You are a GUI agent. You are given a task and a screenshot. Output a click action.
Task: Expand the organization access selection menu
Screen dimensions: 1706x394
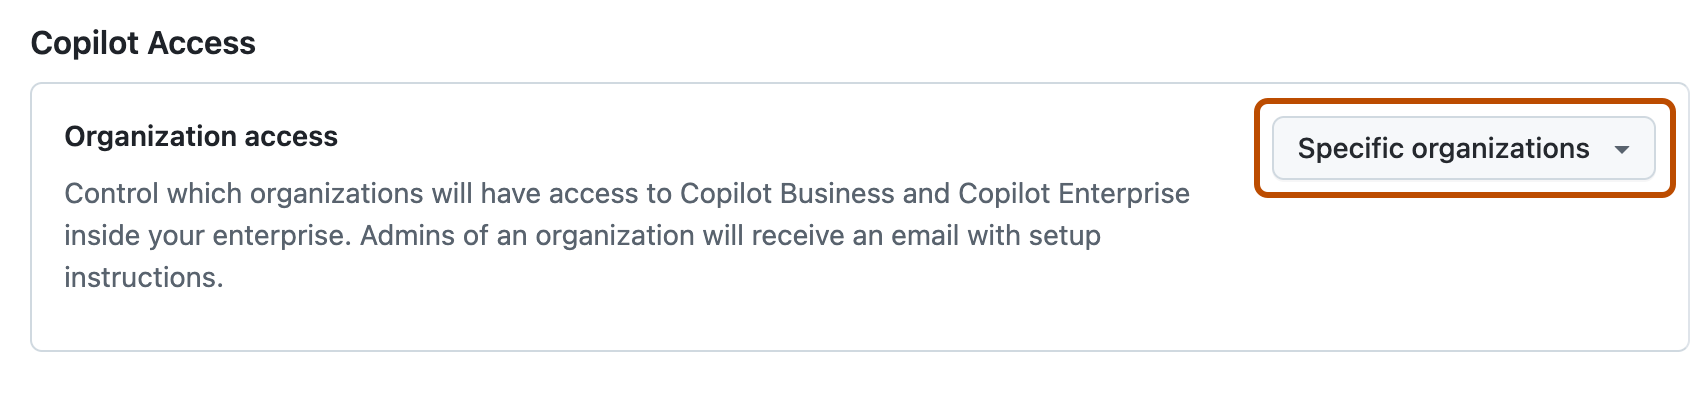[1463, 149]
